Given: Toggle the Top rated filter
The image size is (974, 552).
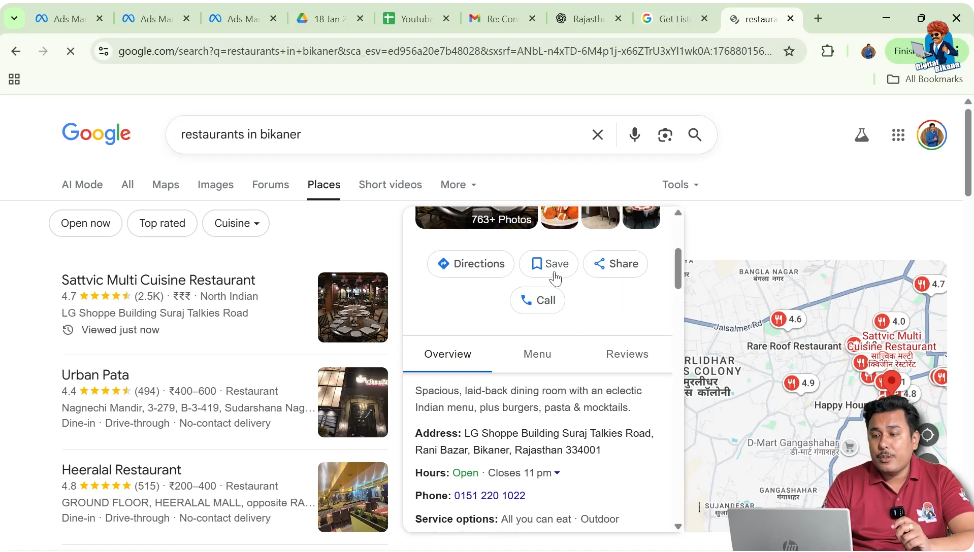Looking at the screenshot, I should [x=162, y=224].
